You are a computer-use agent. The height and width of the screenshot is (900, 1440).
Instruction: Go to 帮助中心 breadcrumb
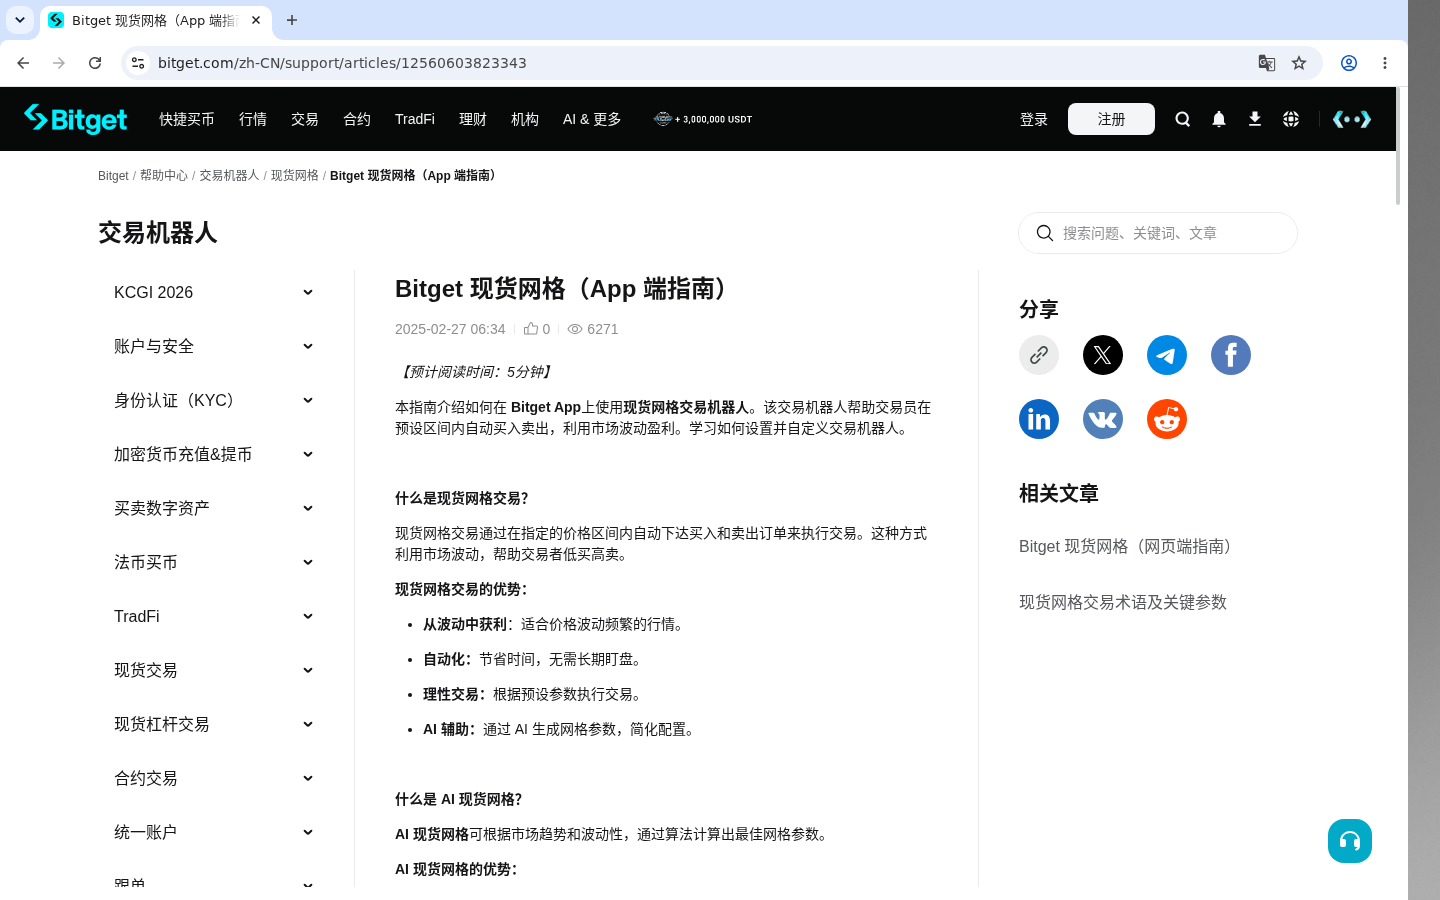[164, 175]
